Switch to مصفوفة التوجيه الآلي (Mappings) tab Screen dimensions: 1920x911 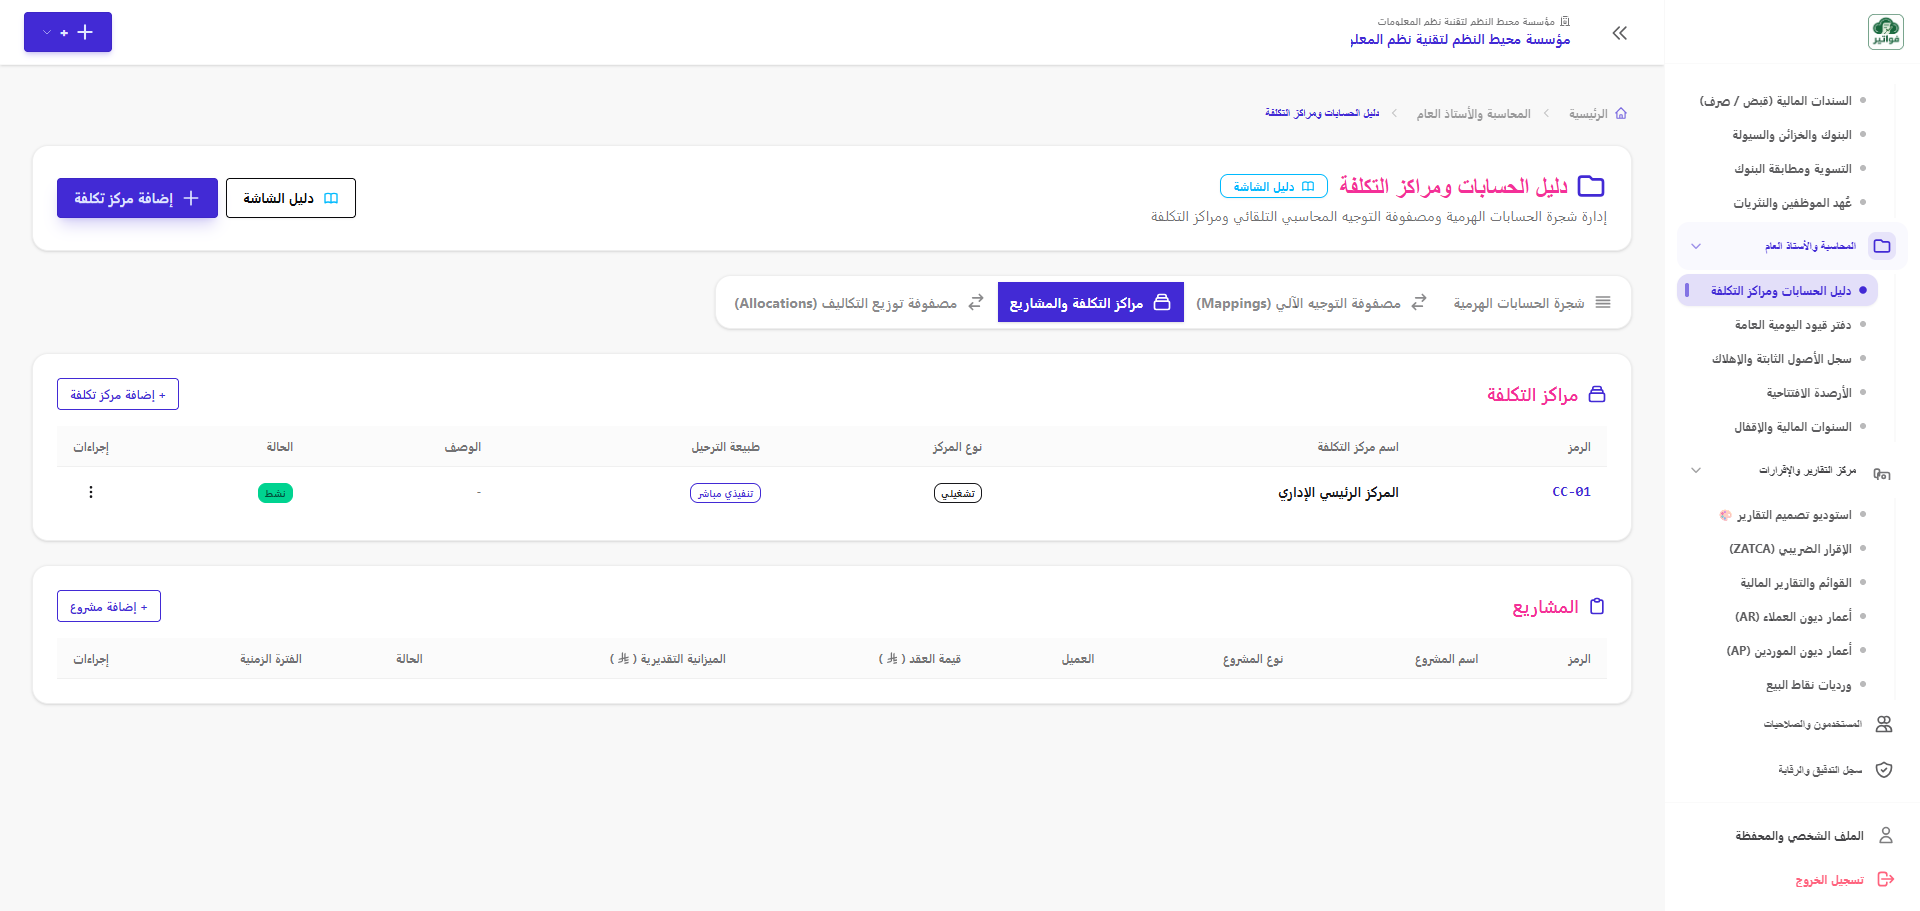(x=1311, y=303)
